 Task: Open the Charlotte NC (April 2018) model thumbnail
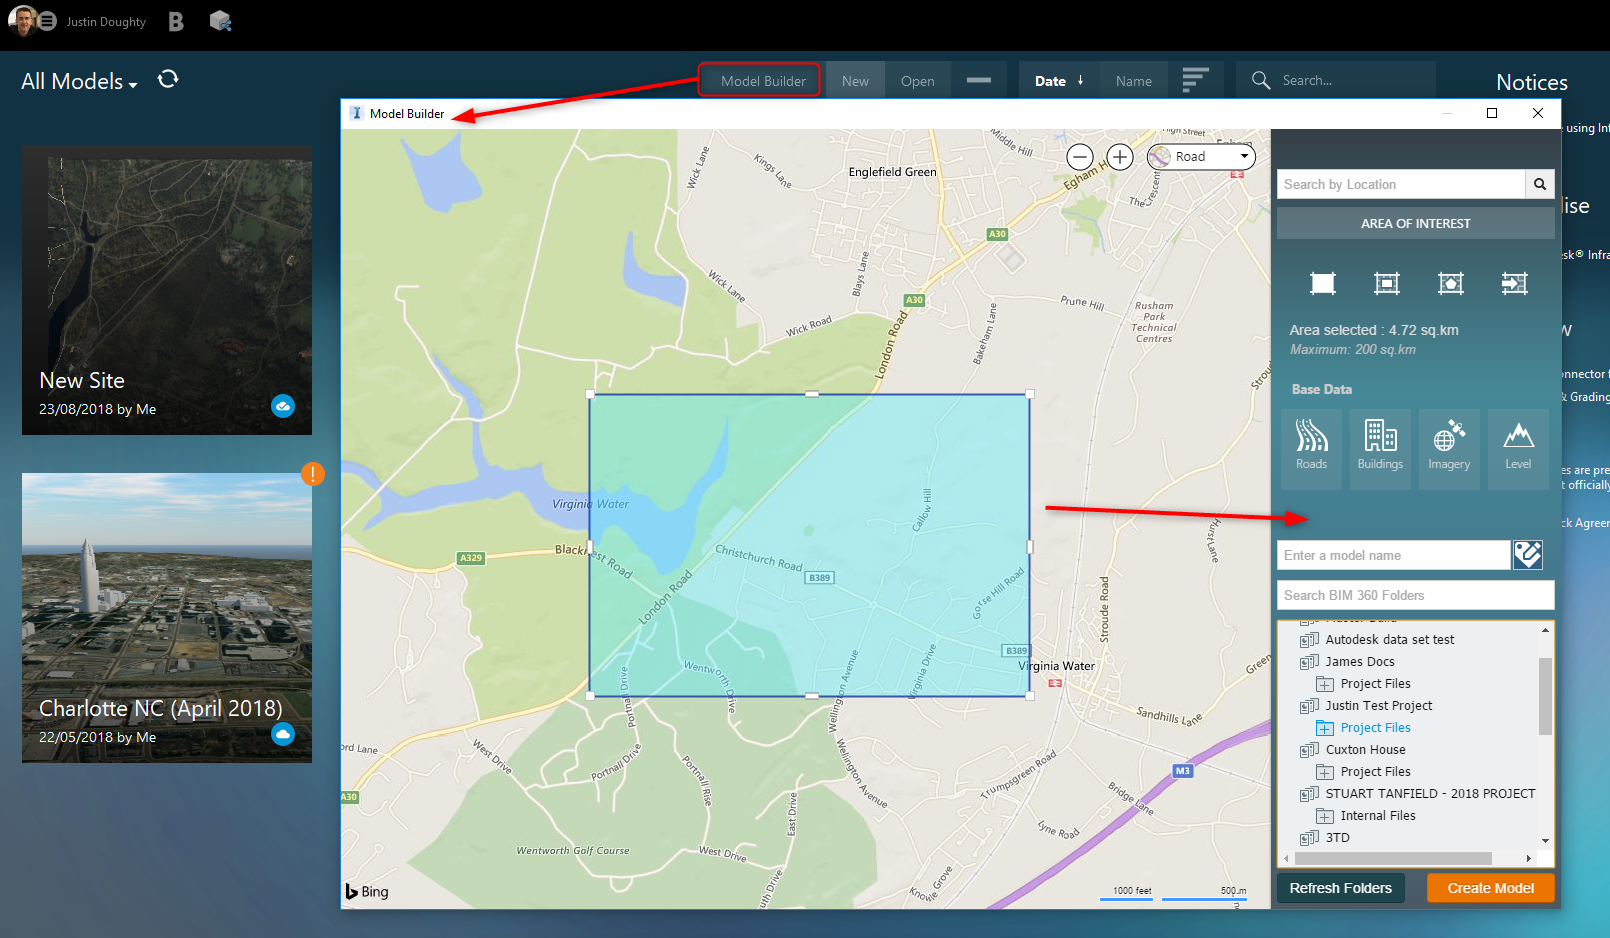[167, 618]
